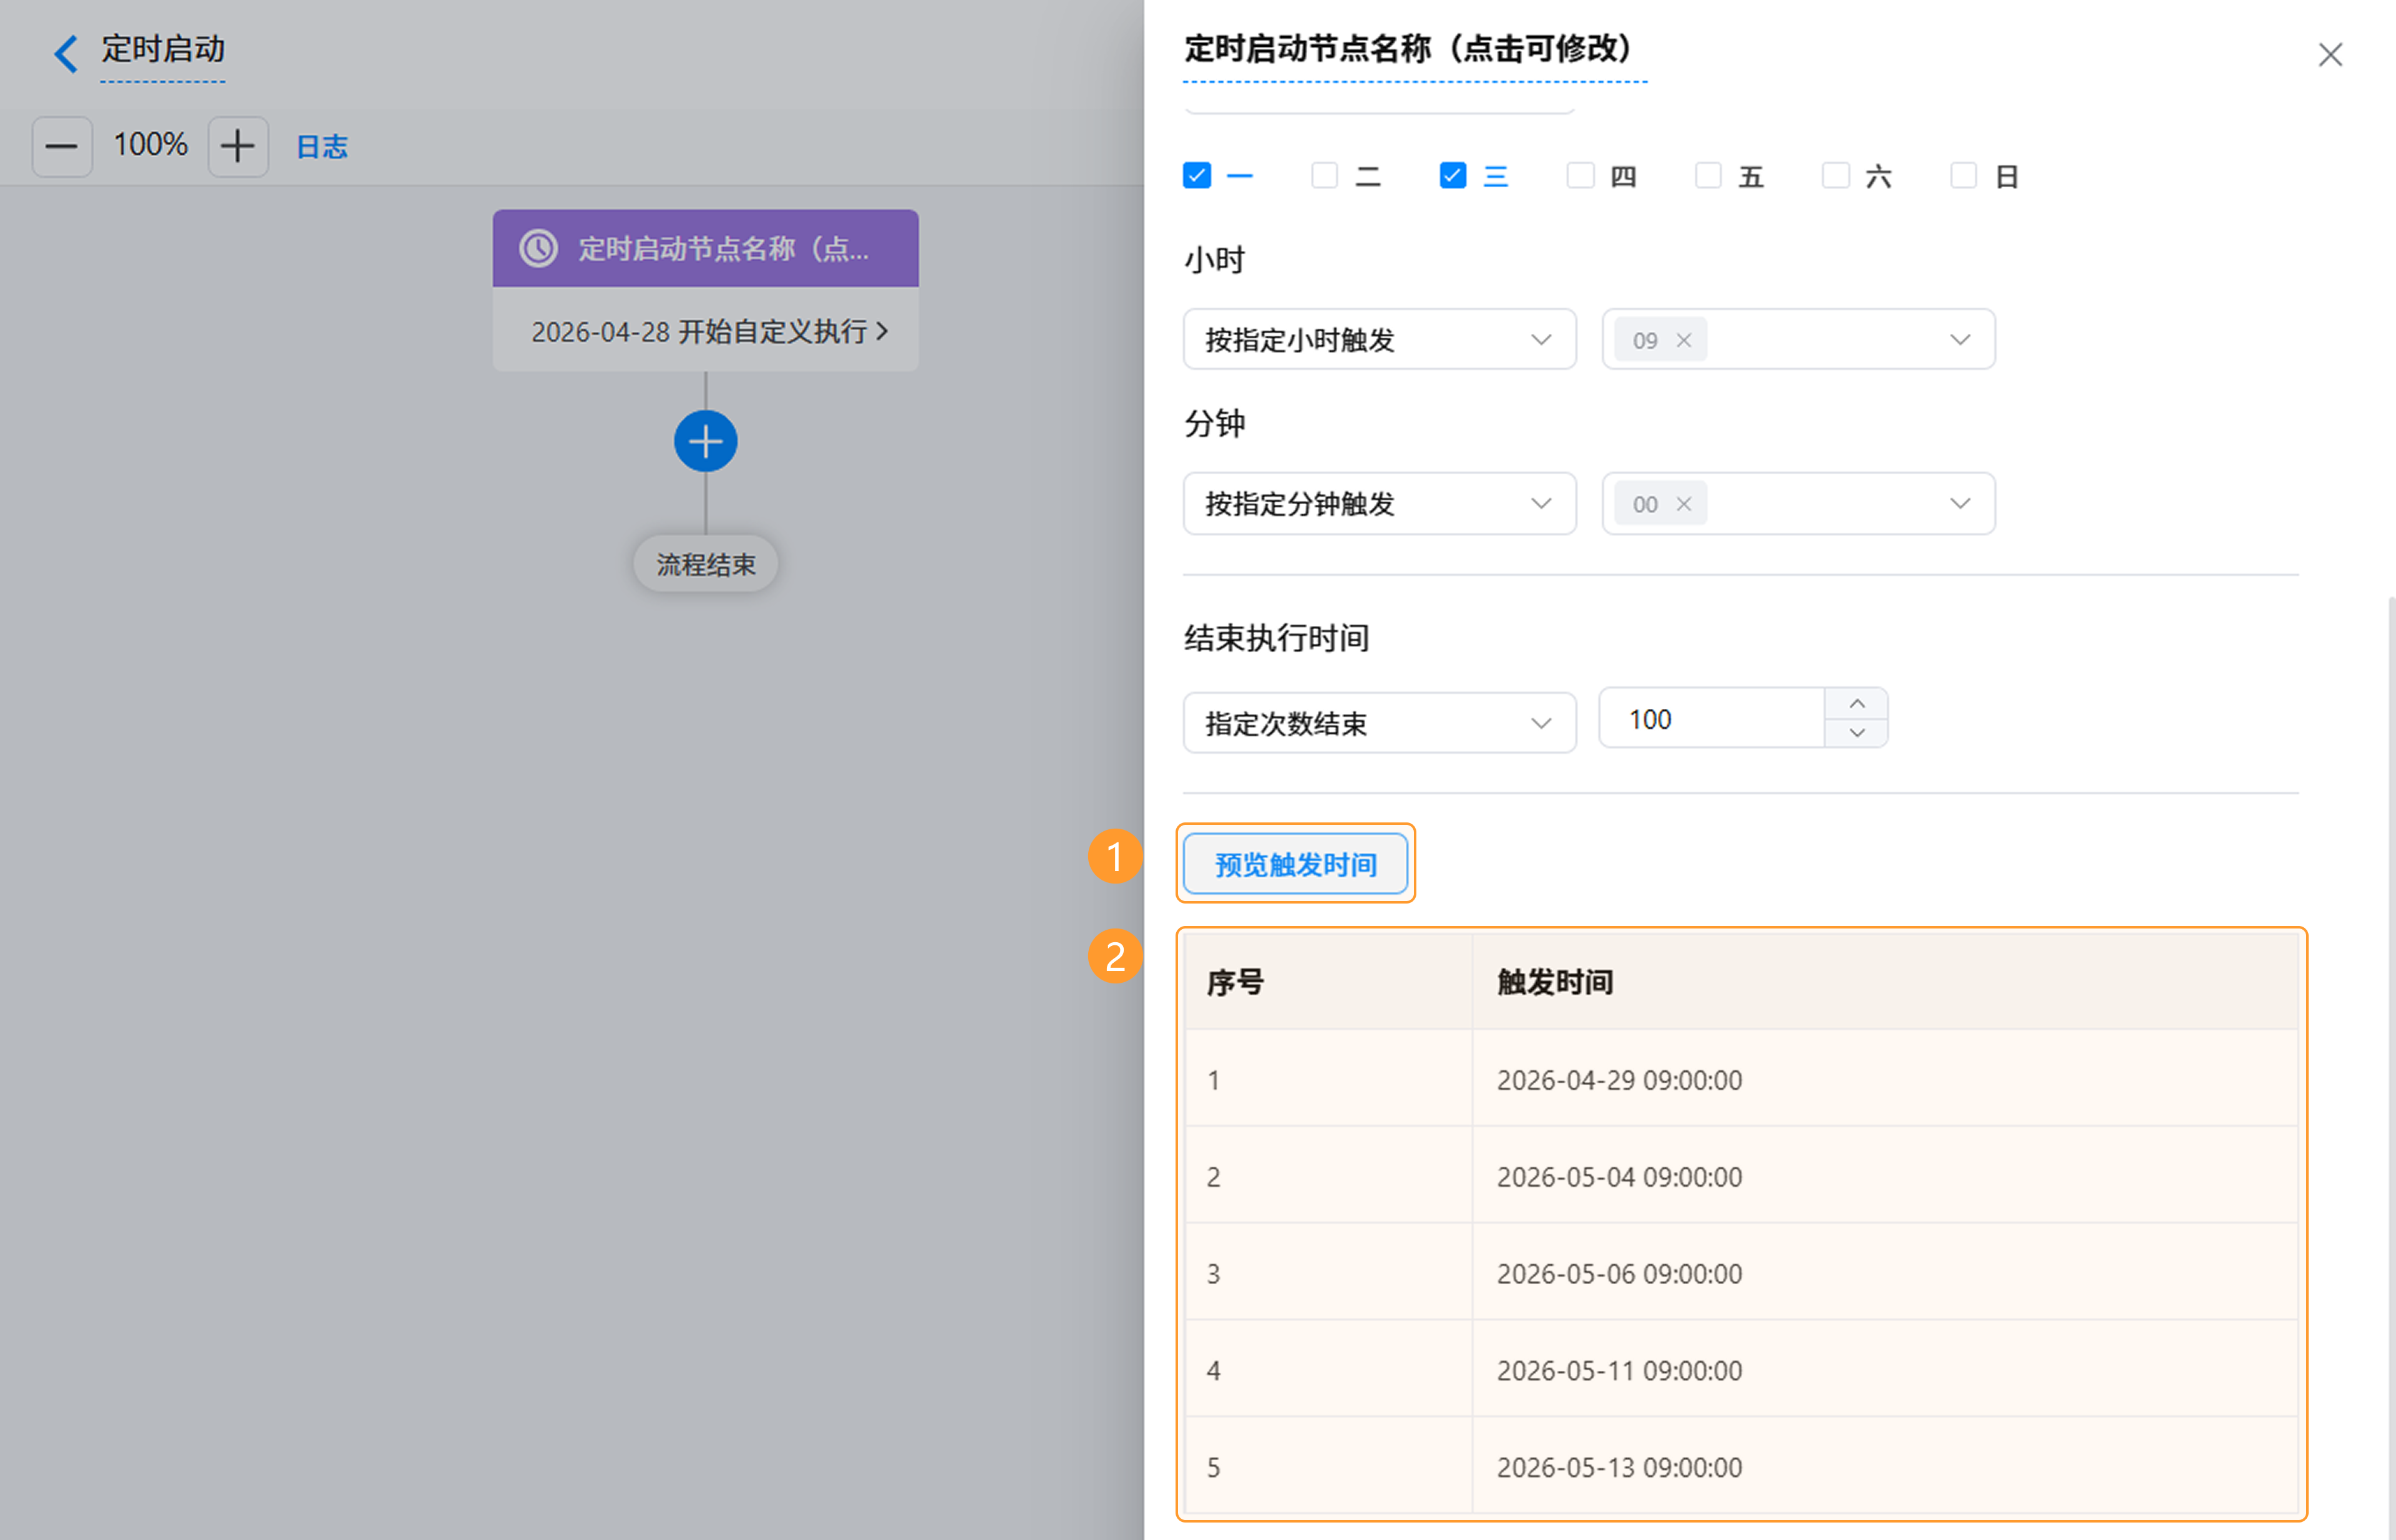Screen dimensions: 2396x1540
Task: Uncheck the 三 (Wednesday) checkbox
Action: point(1452,176)
